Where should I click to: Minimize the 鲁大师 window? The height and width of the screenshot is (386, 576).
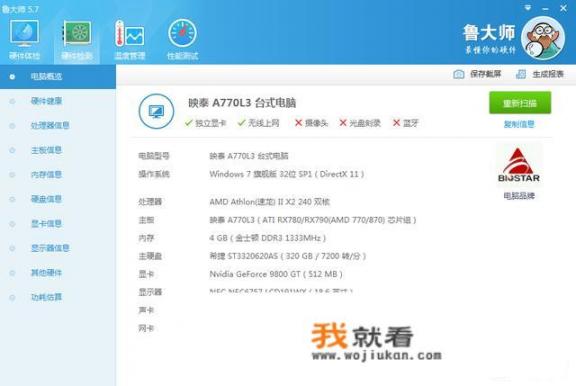[x=546, y=8]
